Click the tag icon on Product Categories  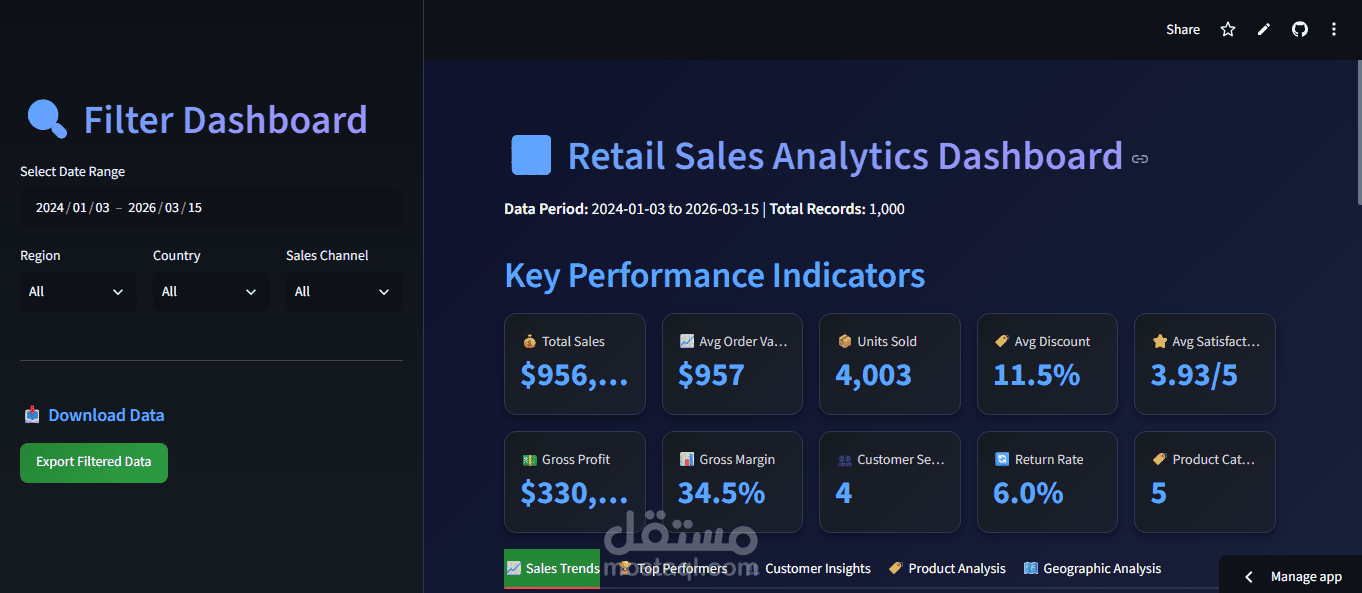pyautogui.click(x=1159, y=459)
